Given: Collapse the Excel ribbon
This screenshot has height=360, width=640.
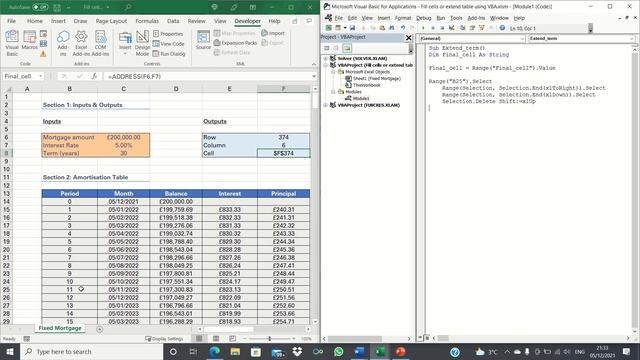Looking at the screenshot, I should 313,64.
